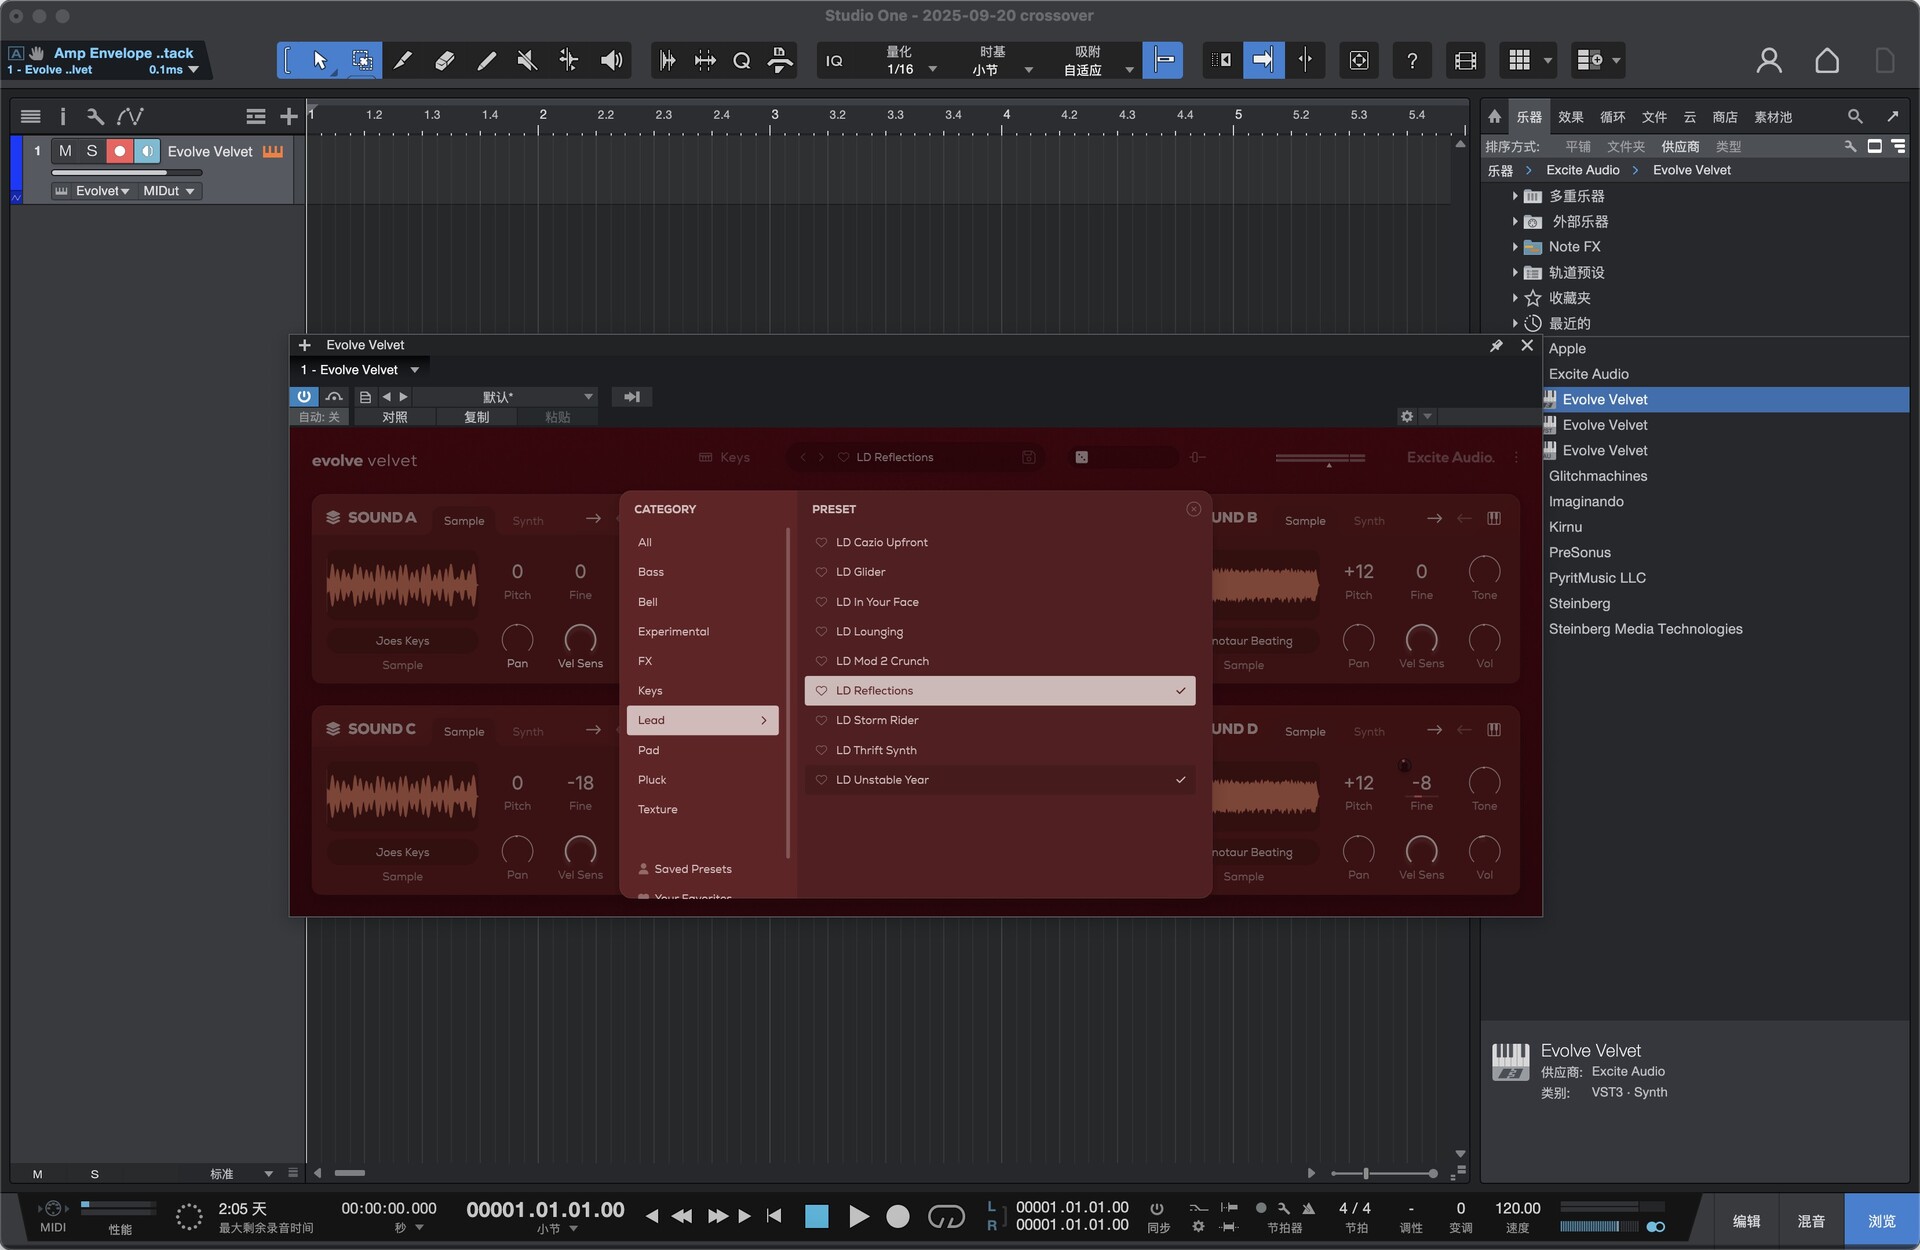Select the Arrow tool in toolbar
Viewport: 1920px width, 1250px height.
(x=320, y=61)
